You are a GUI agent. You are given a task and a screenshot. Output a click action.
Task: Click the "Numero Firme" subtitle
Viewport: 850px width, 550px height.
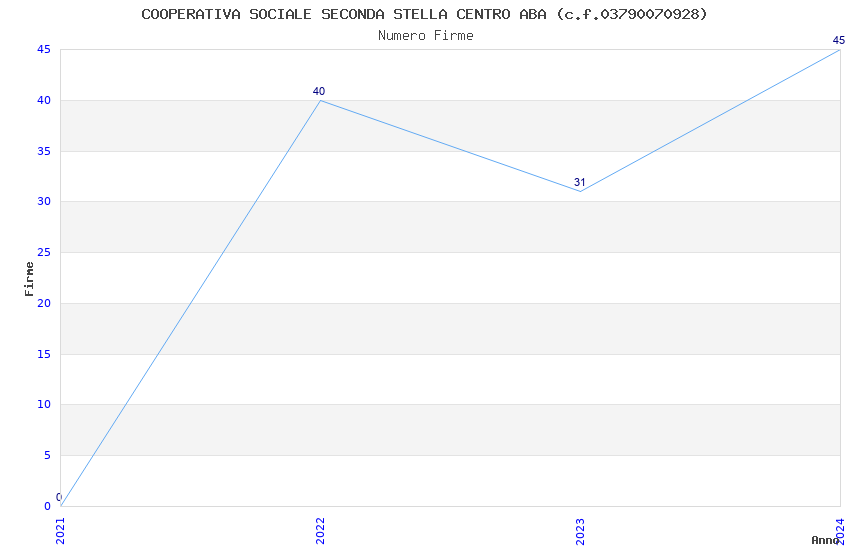(x=425, y=36)
